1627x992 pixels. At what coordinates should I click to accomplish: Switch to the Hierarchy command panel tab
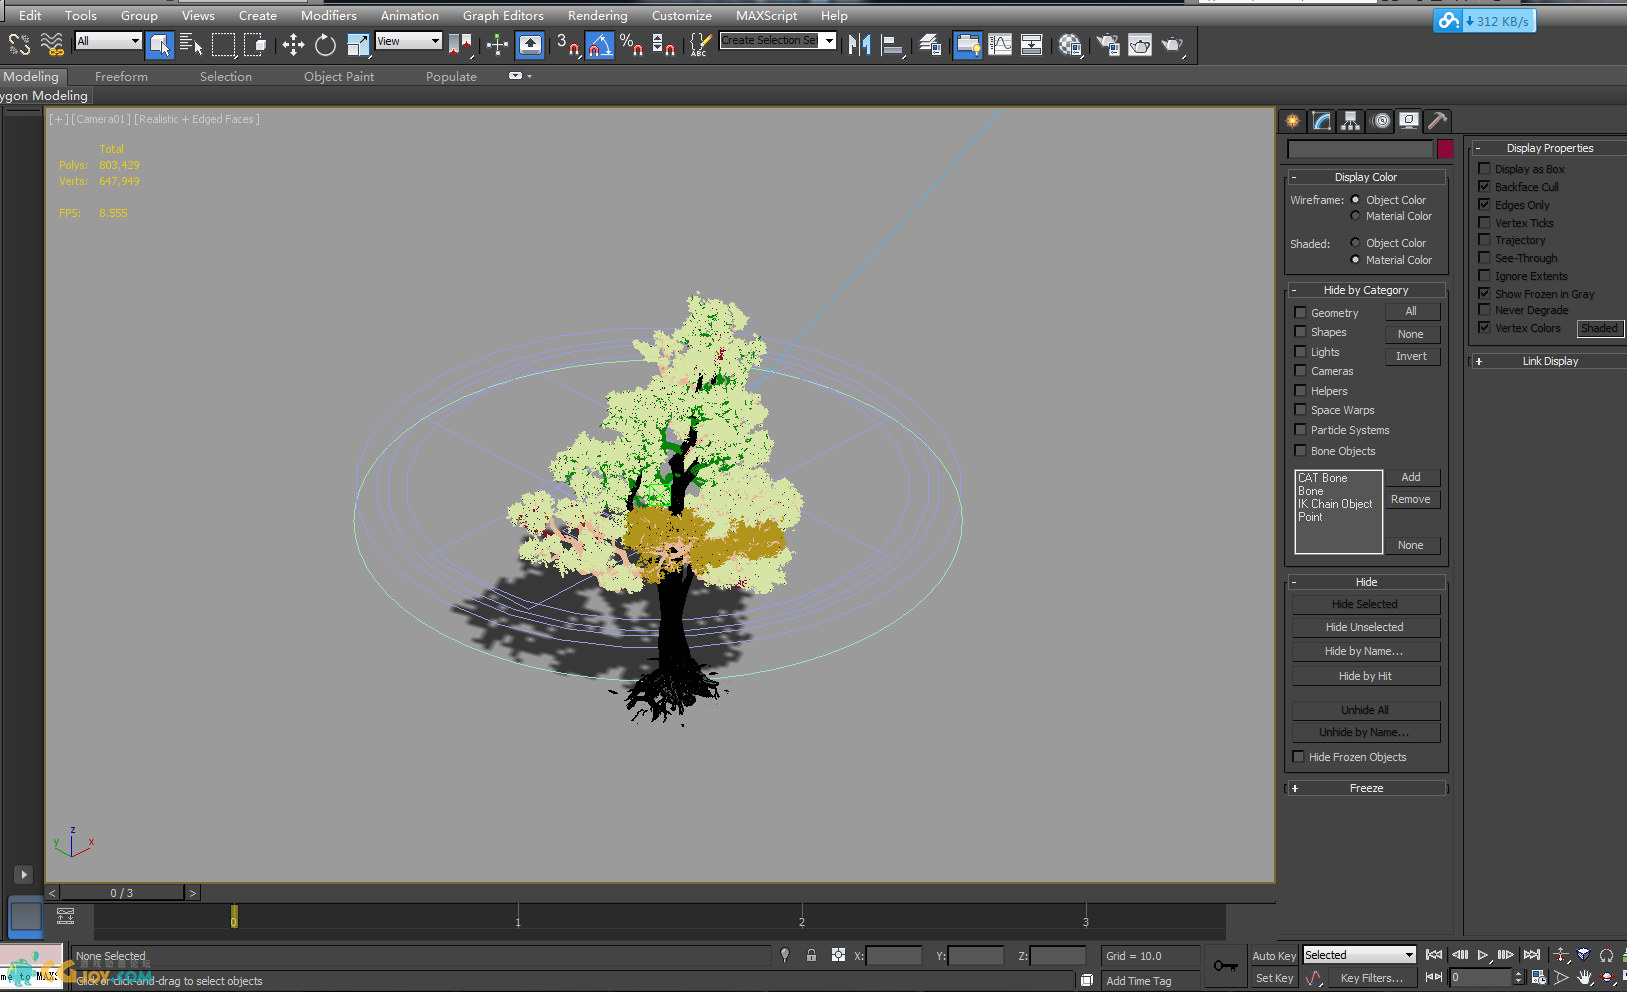1351,121
